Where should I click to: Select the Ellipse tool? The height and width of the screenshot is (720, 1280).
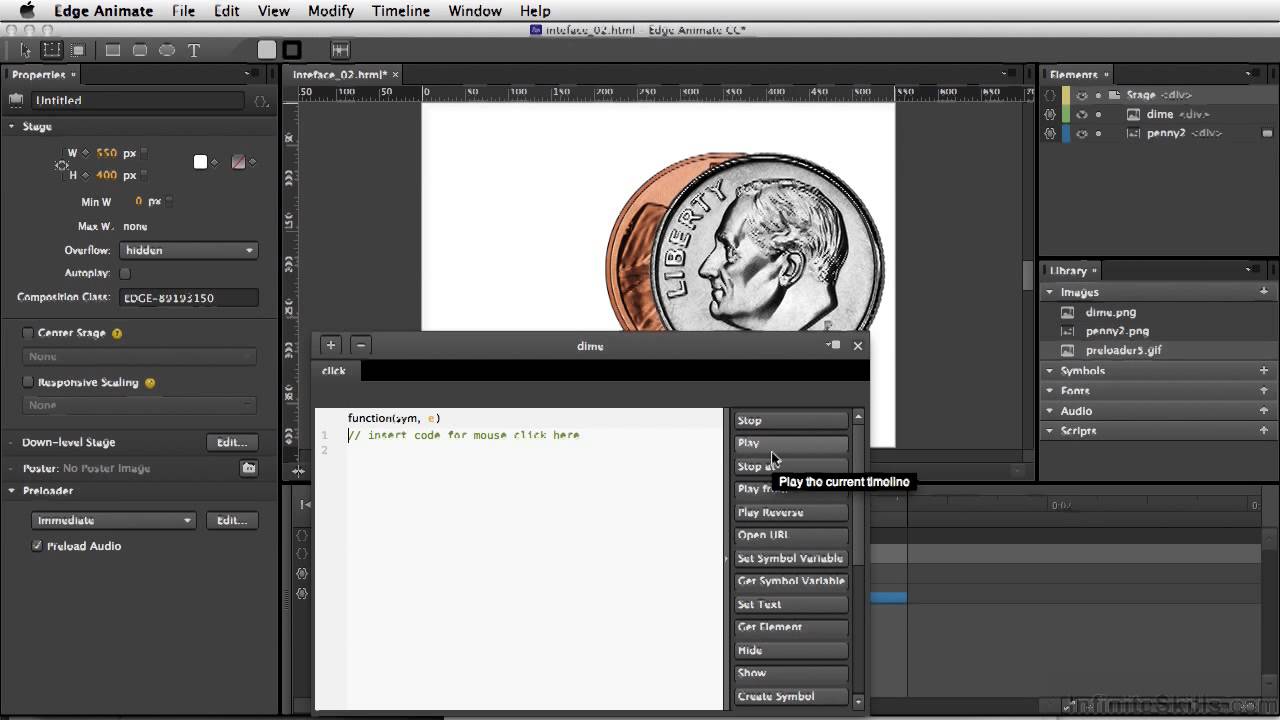(167, 50)
